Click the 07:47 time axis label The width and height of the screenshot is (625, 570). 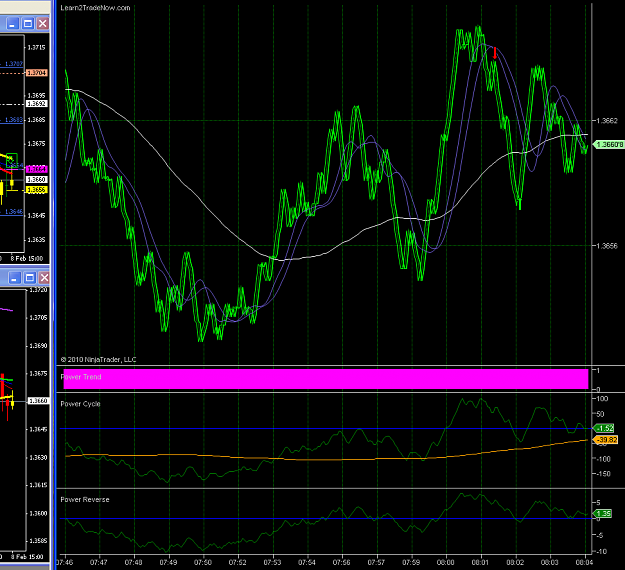[98, 562]
